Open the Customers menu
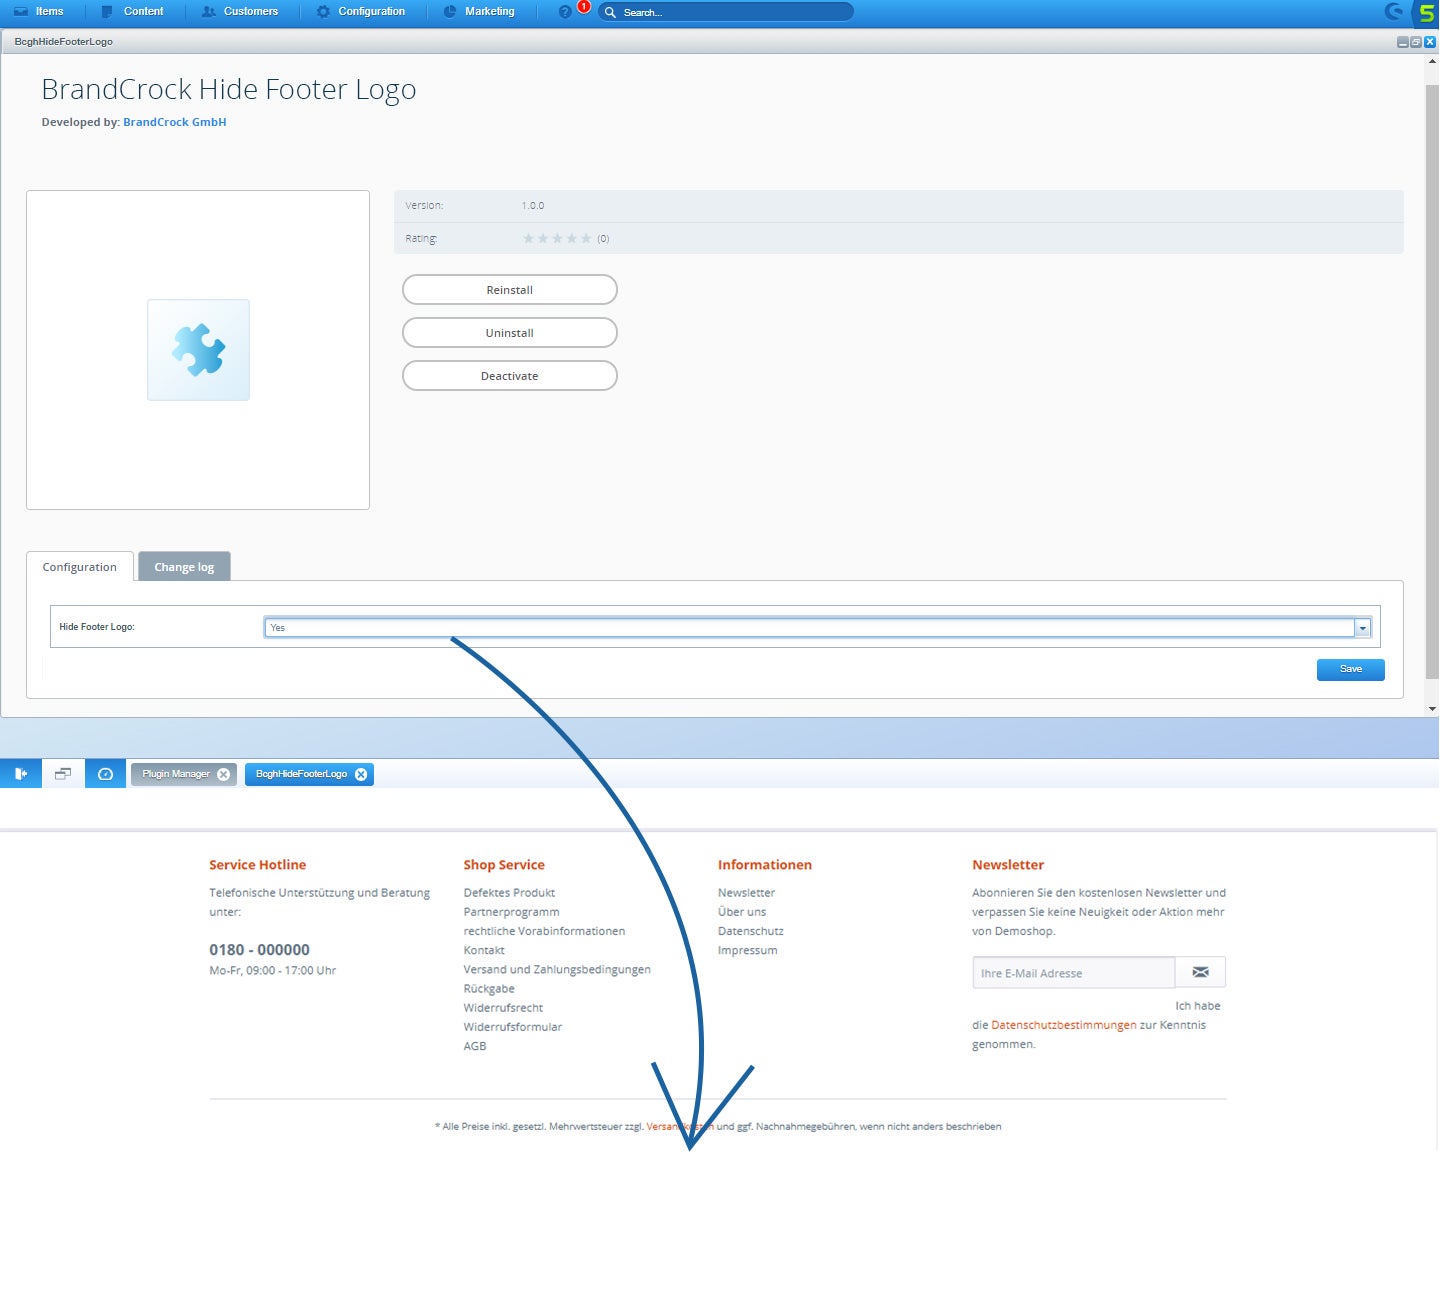1440x1316 pixels. tap(240, 12)
